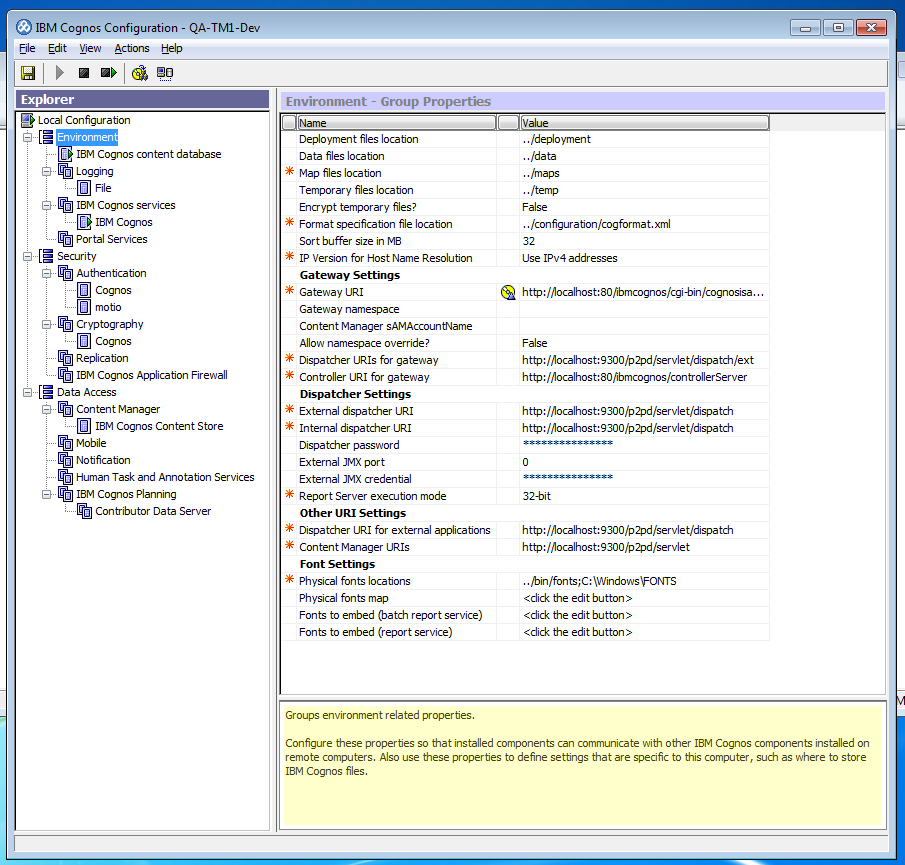The width and height of the screenshot is (905, 865).
Task: Click the File logging node icon
Action: tap(84, 188)
